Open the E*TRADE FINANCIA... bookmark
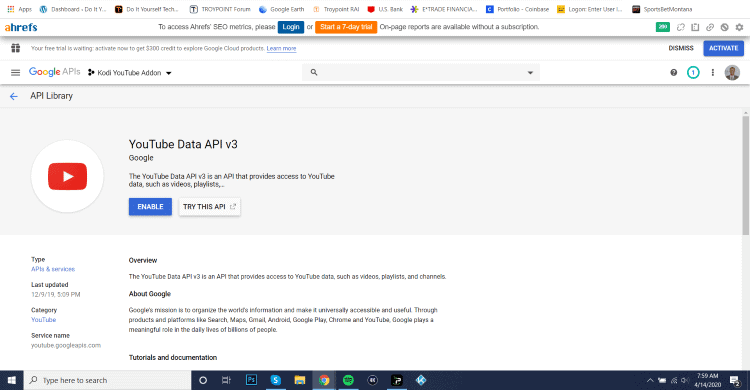This screenshot has width=750, height=390. 444,9
